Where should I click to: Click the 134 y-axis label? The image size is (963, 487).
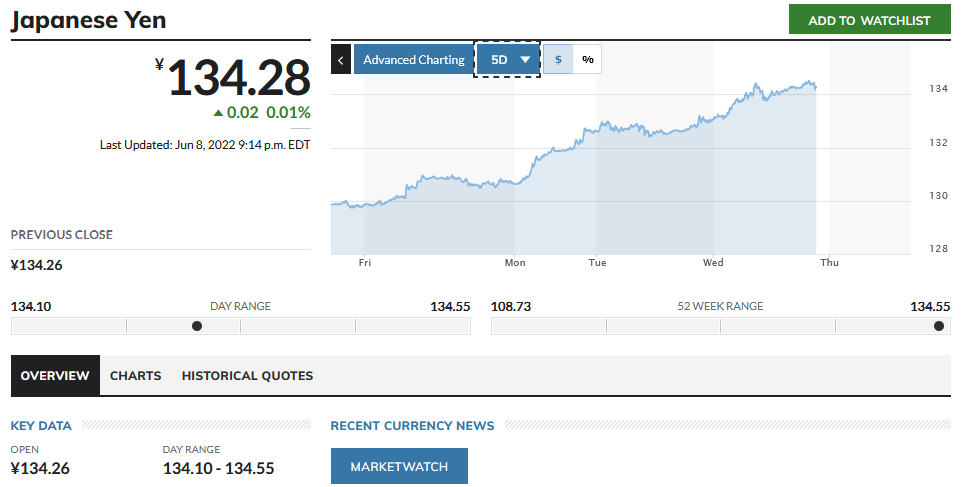938,89
